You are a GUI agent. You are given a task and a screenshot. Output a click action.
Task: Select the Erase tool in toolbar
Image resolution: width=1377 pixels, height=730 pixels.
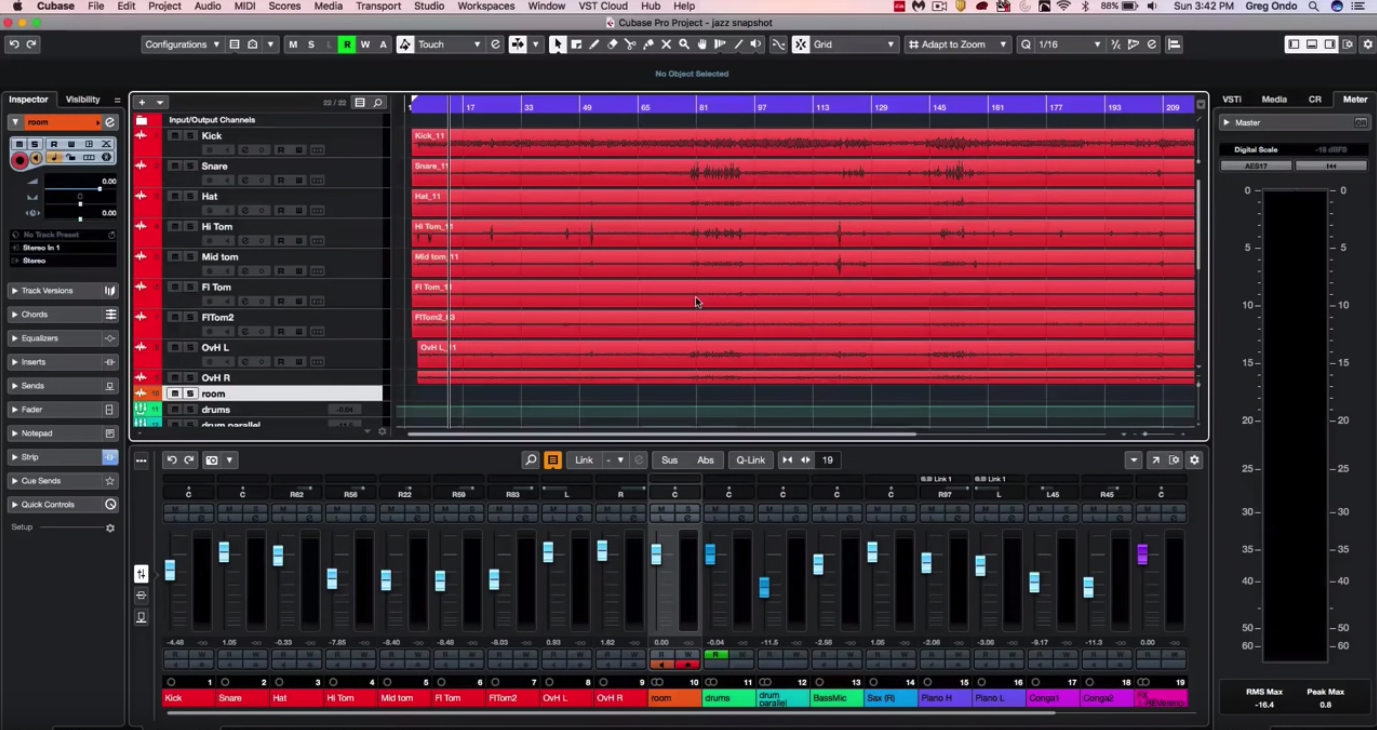tap(612, 44)
